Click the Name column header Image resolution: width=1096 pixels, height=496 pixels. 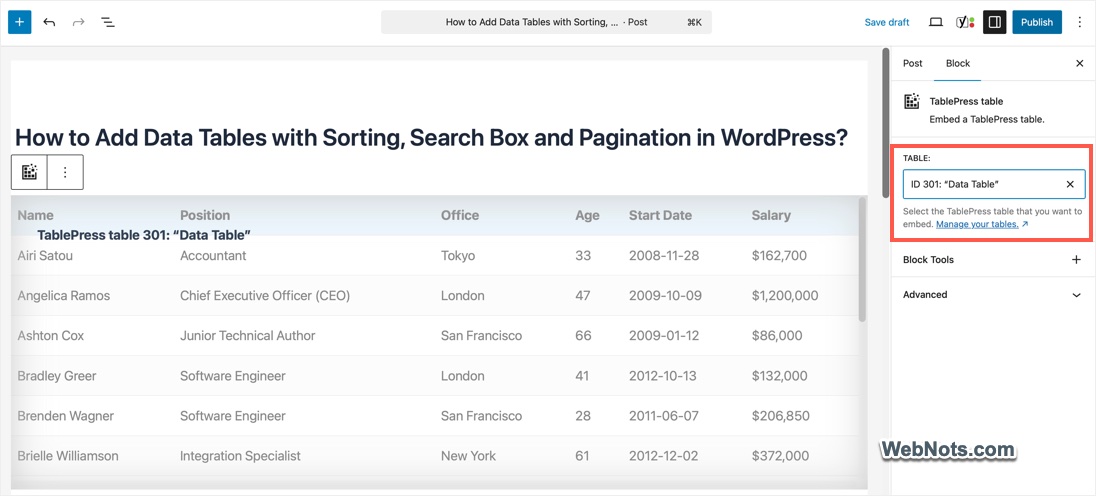pyautogui.click(x=35, y=215)
